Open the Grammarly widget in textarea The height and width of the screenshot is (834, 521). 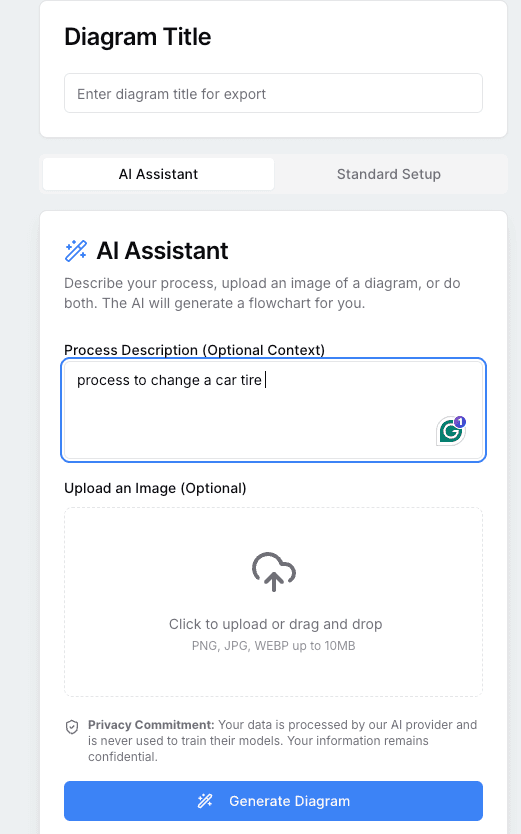pos(450,431)
